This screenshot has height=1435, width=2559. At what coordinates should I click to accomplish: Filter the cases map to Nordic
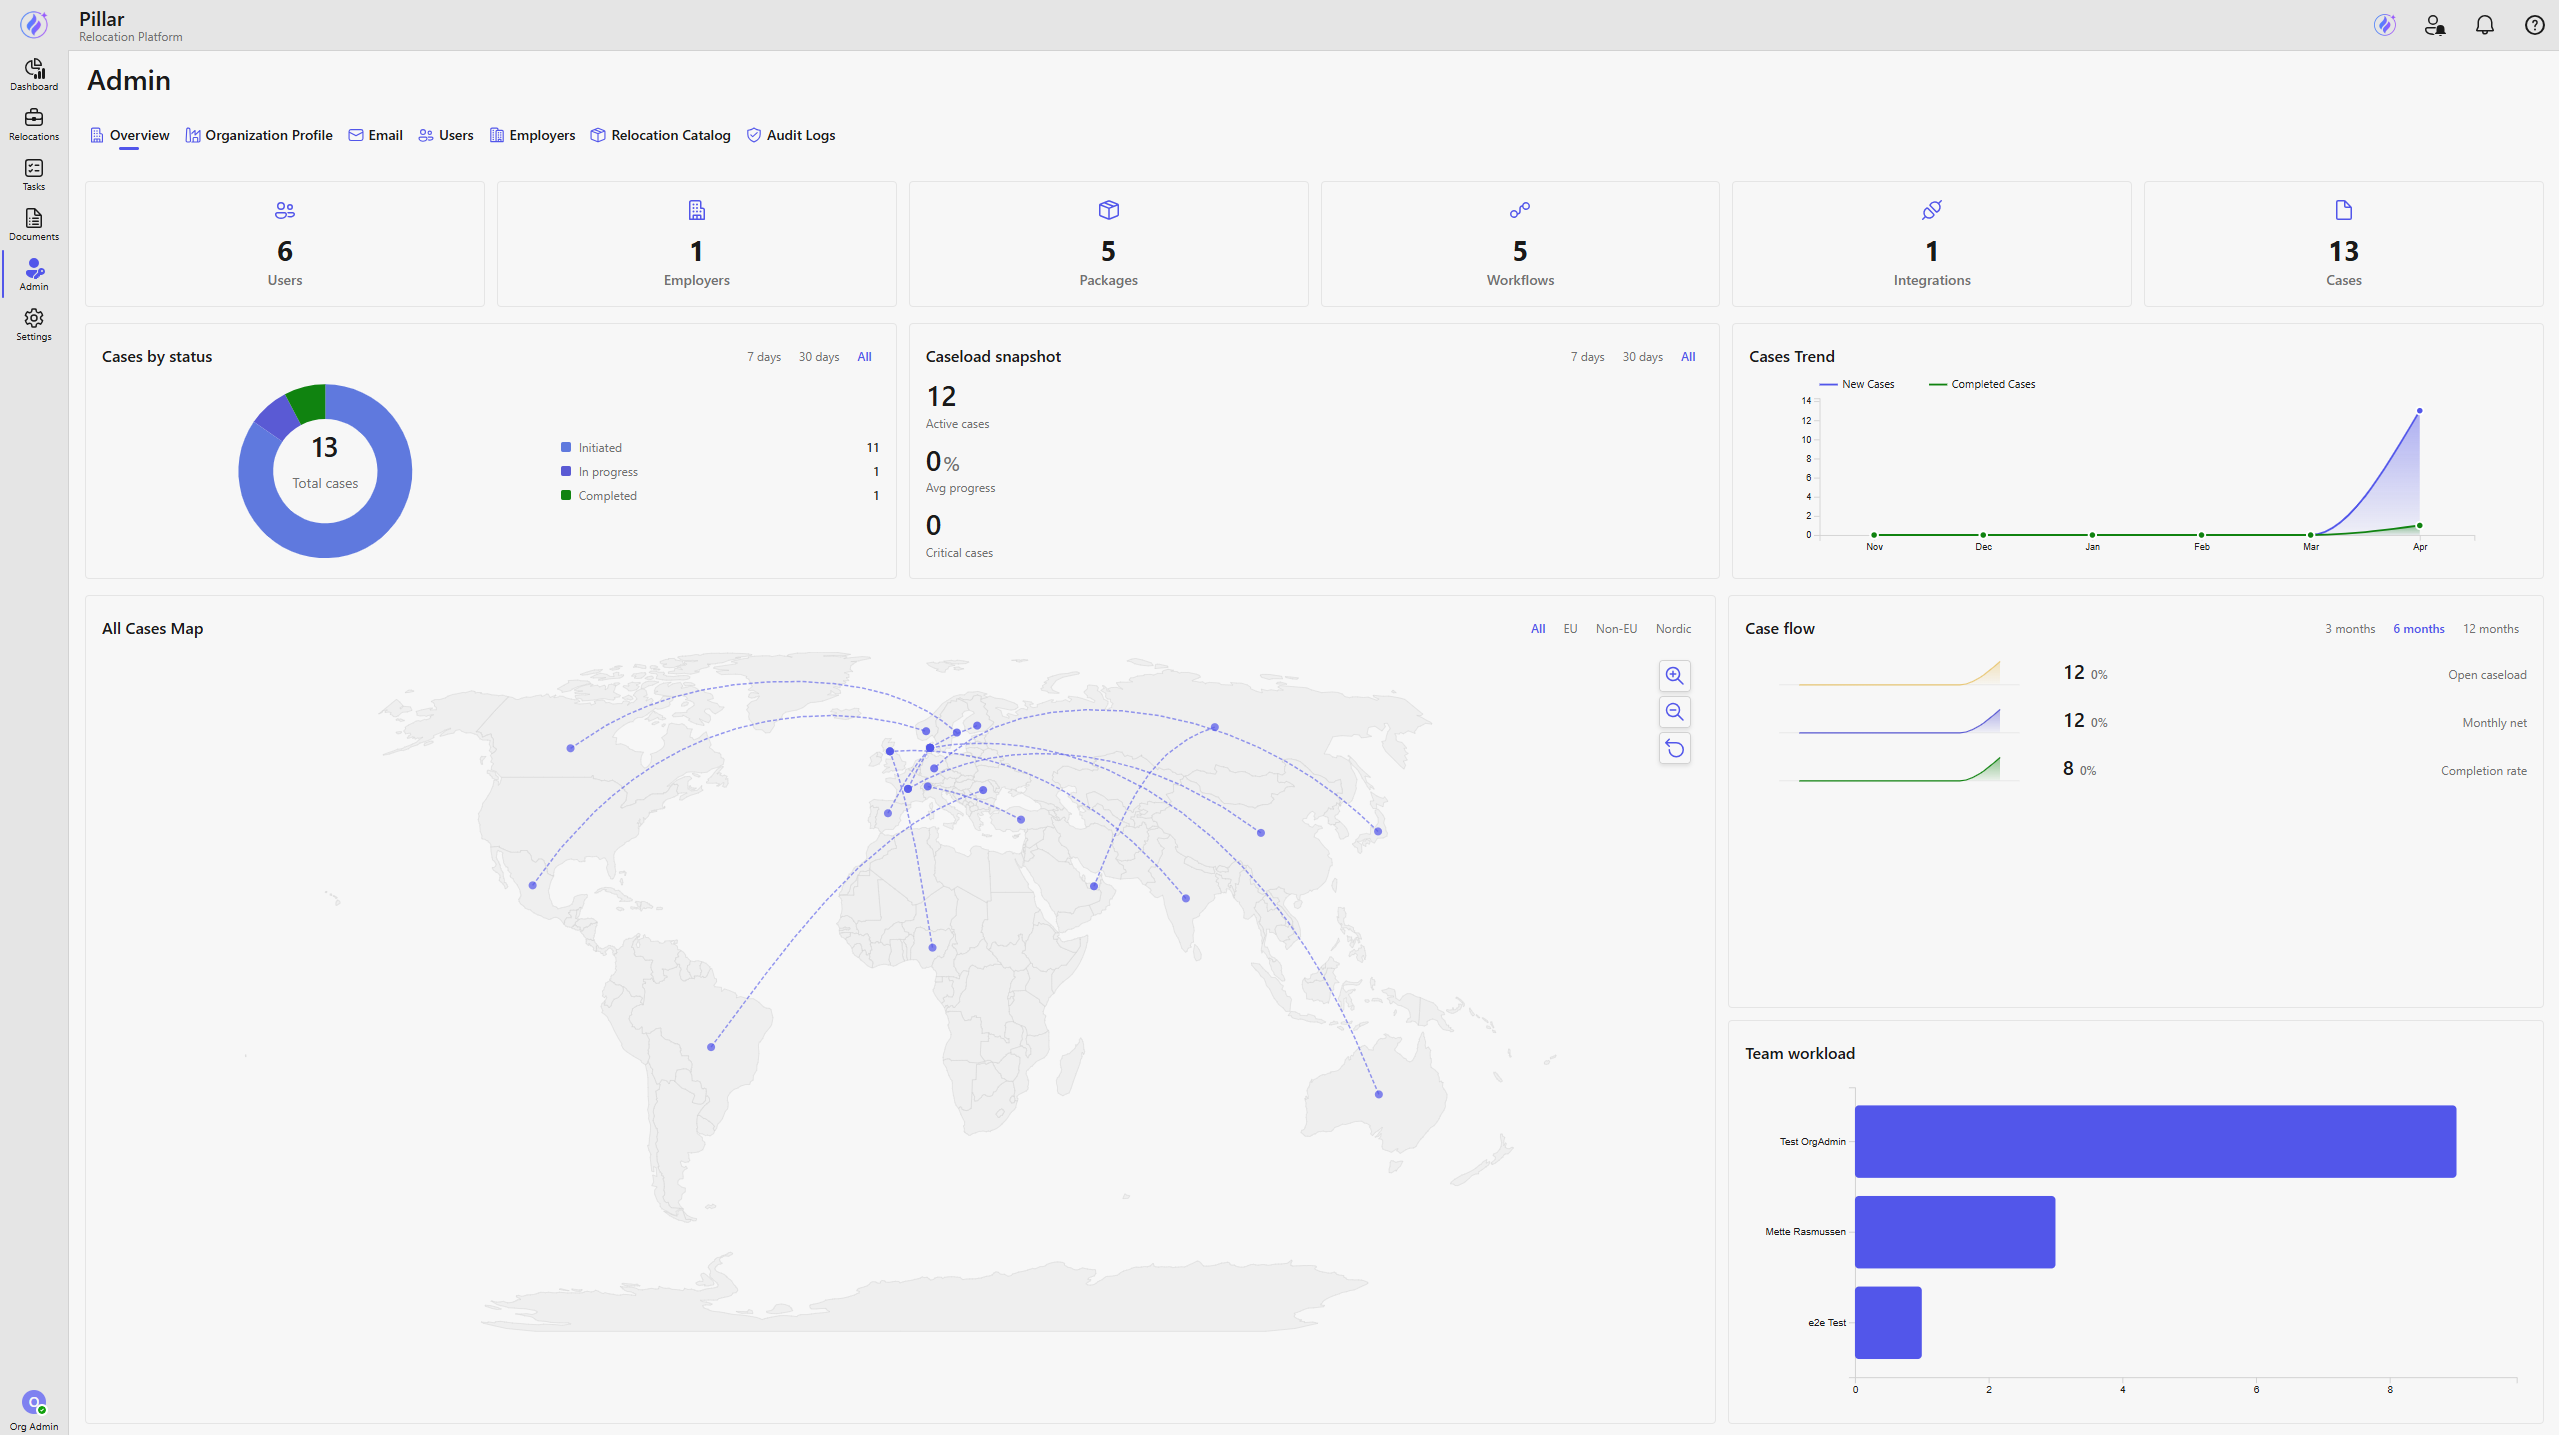[x=1673, y=629]
